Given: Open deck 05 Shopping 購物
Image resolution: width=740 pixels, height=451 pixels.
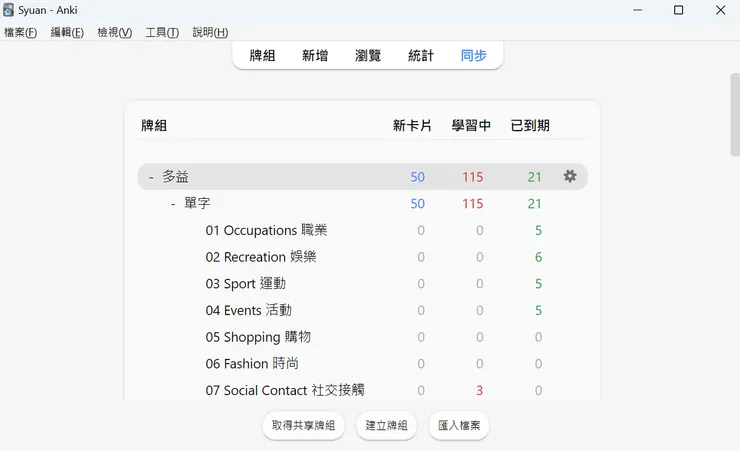Looking at the screenshot, I should (x=258, y=337).
